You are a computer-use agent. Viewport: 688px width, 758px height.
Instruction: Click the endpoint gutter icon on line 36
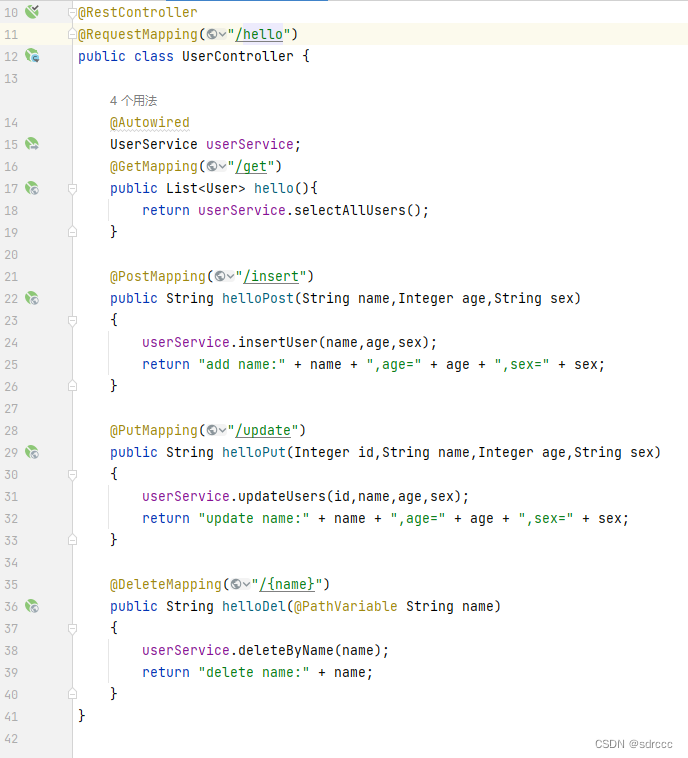click(x=32, y=606)
